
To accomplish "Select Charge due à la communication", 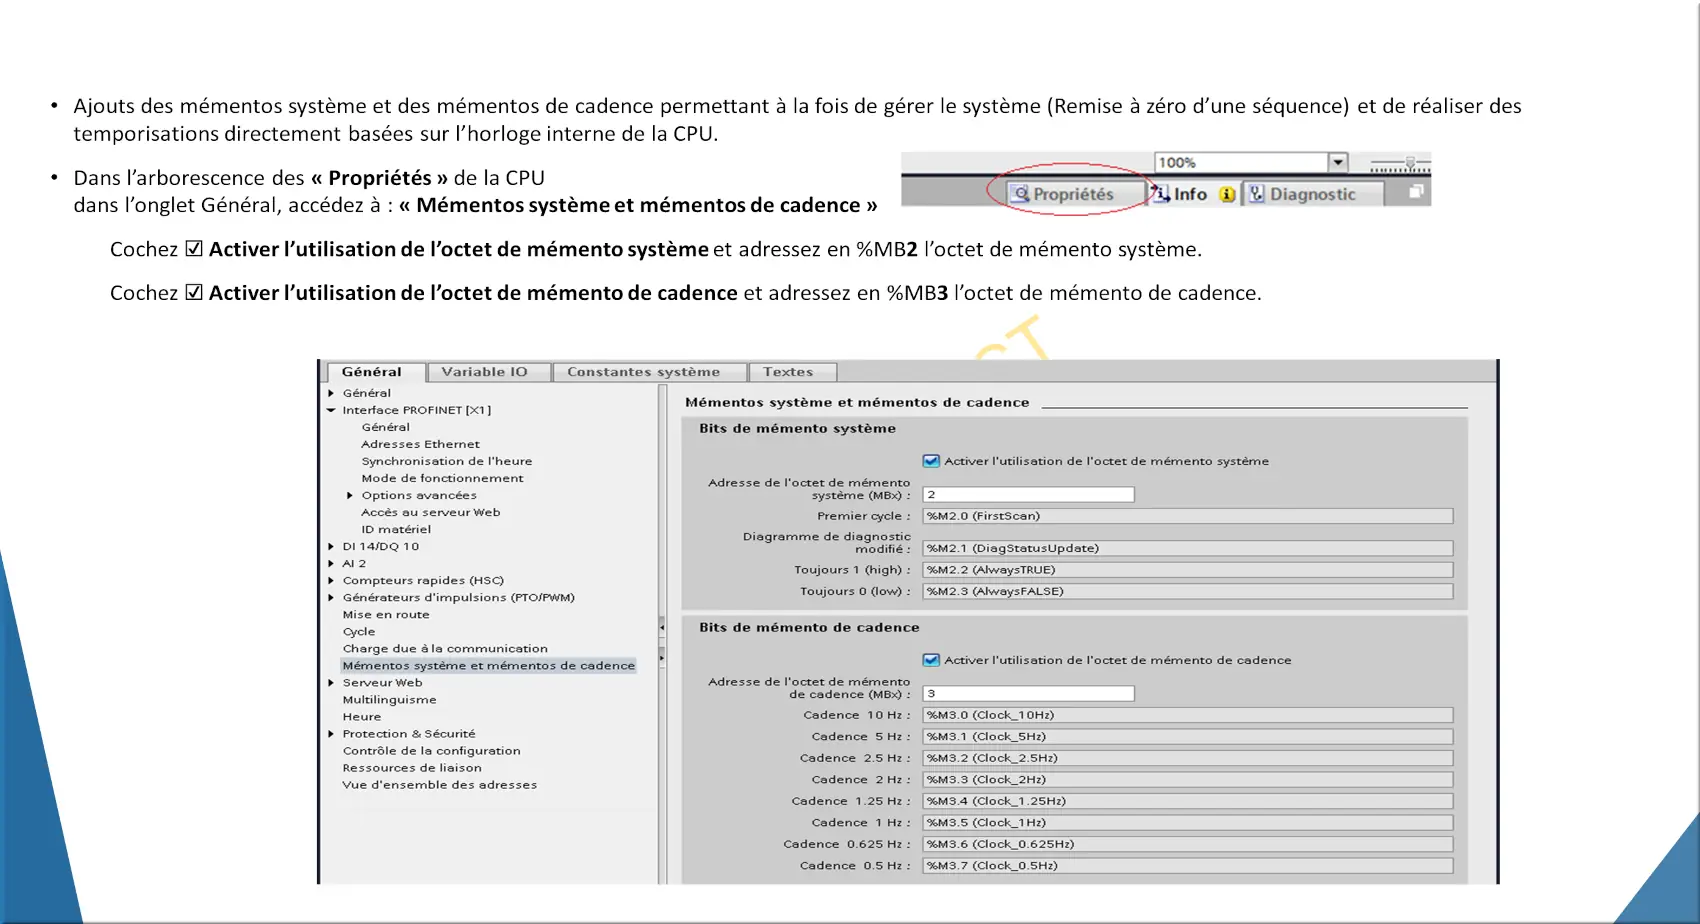I will 445,648.
